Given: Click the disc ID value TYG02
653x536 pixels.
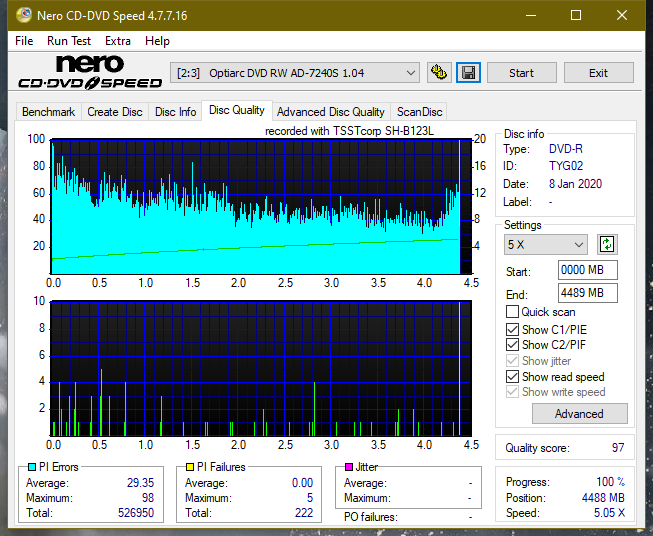Looking at the screenshot, I should pyautogui.click(x=566, y=166).
